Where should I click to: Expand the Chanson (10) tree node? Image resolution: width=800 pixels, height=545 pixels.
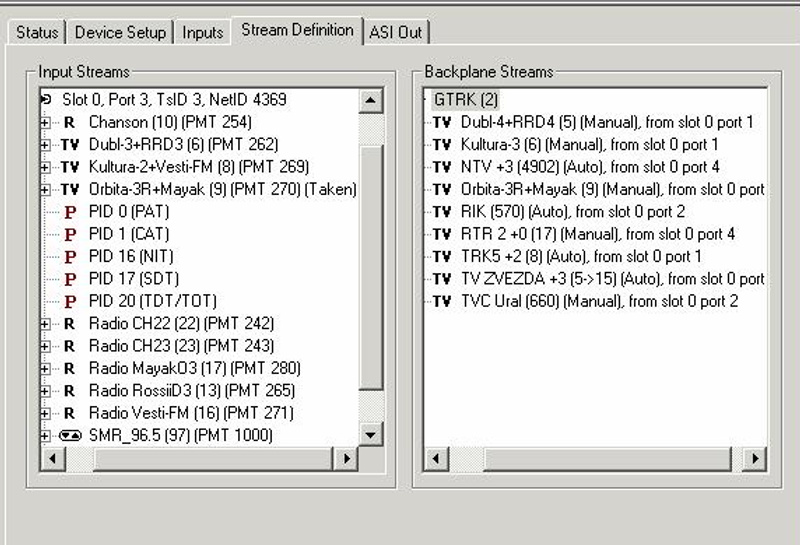click(x=45, y=122)
